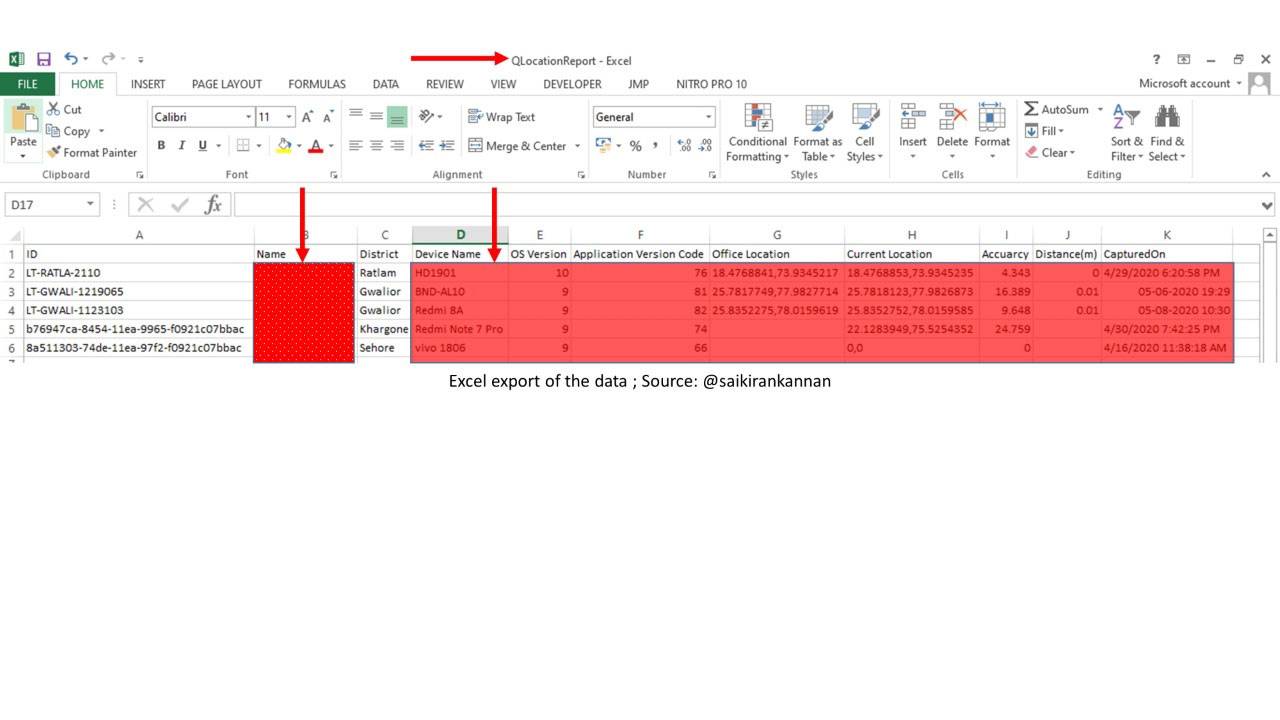
Task: Click the Sort & Filter icon
Action: coord(1126,118)
